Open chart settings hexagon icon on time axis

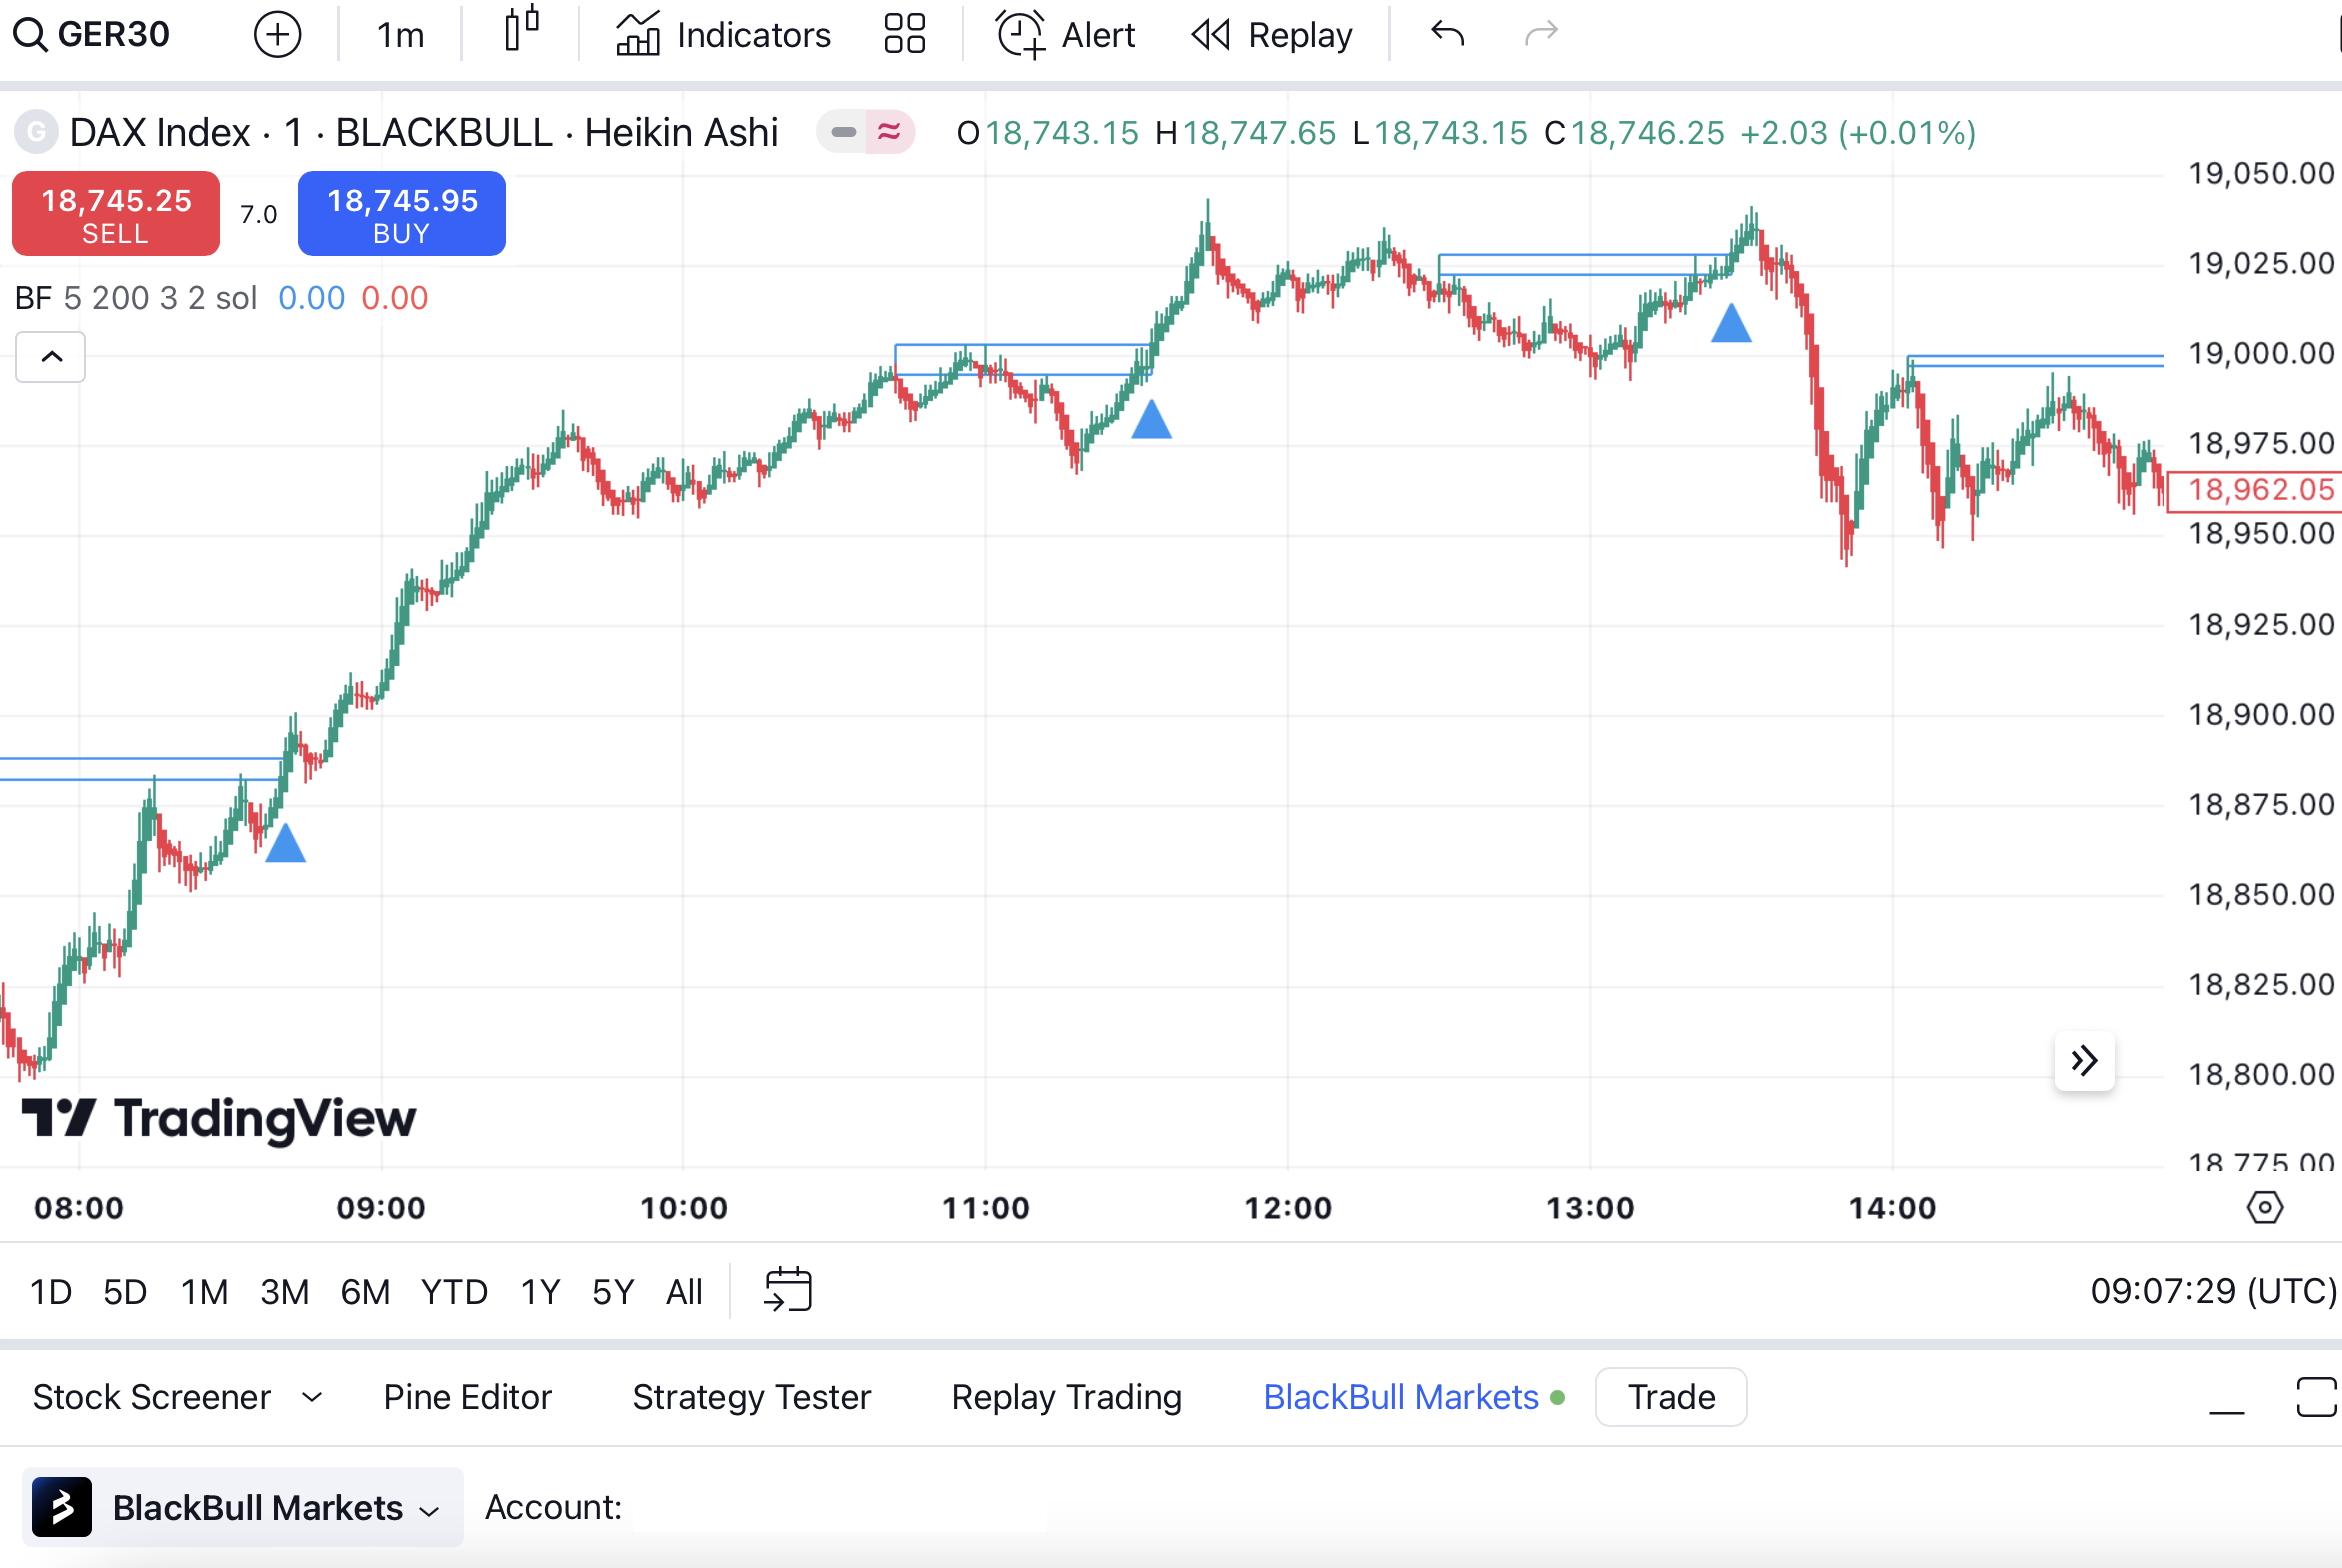click(x=2265, y=1207)
